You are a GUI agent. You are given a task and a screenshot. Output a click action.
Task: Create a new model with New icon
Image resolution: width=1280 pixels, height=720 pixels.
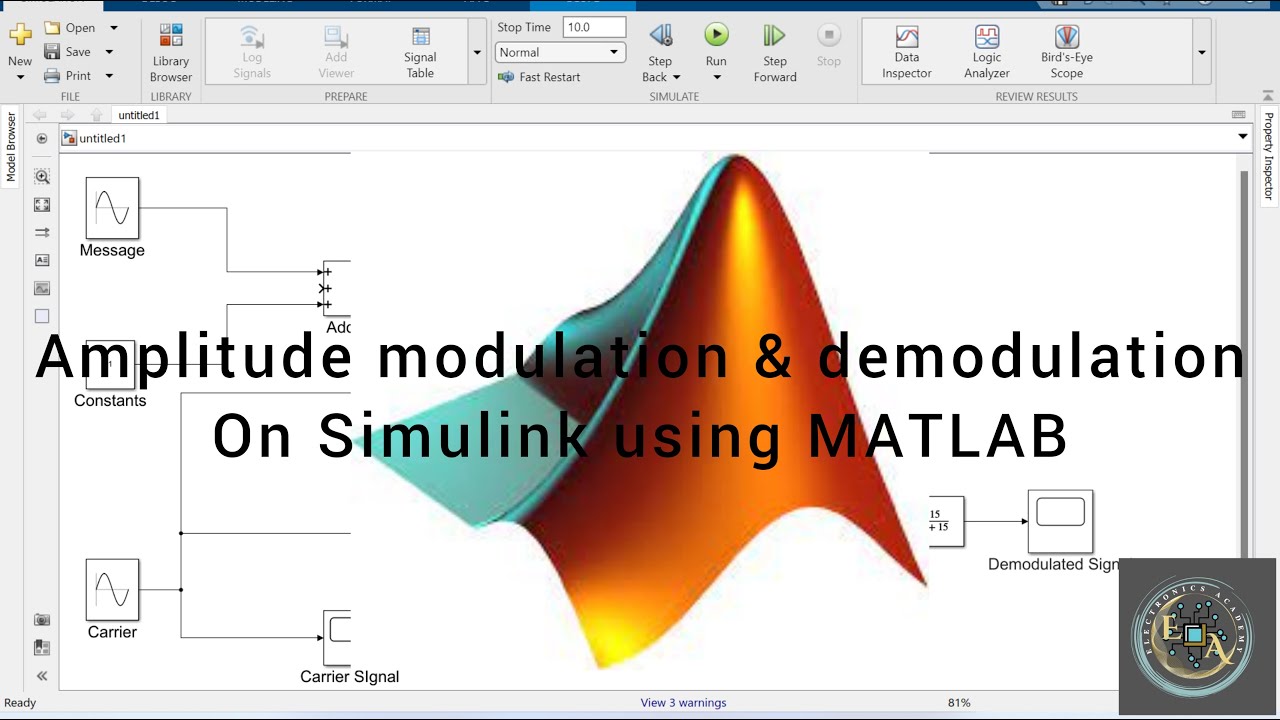click(20, 36)
